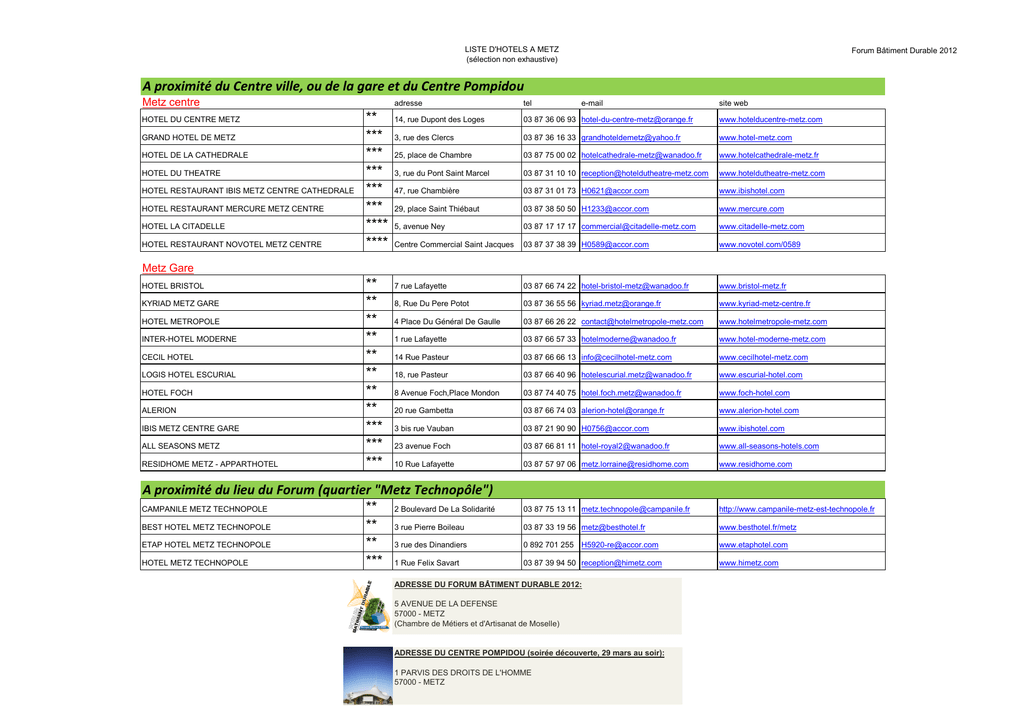Visit www.kyriad-metz-centre.fr
The height and width of the screenshot is (725, 1024).
tap(764, 304)
